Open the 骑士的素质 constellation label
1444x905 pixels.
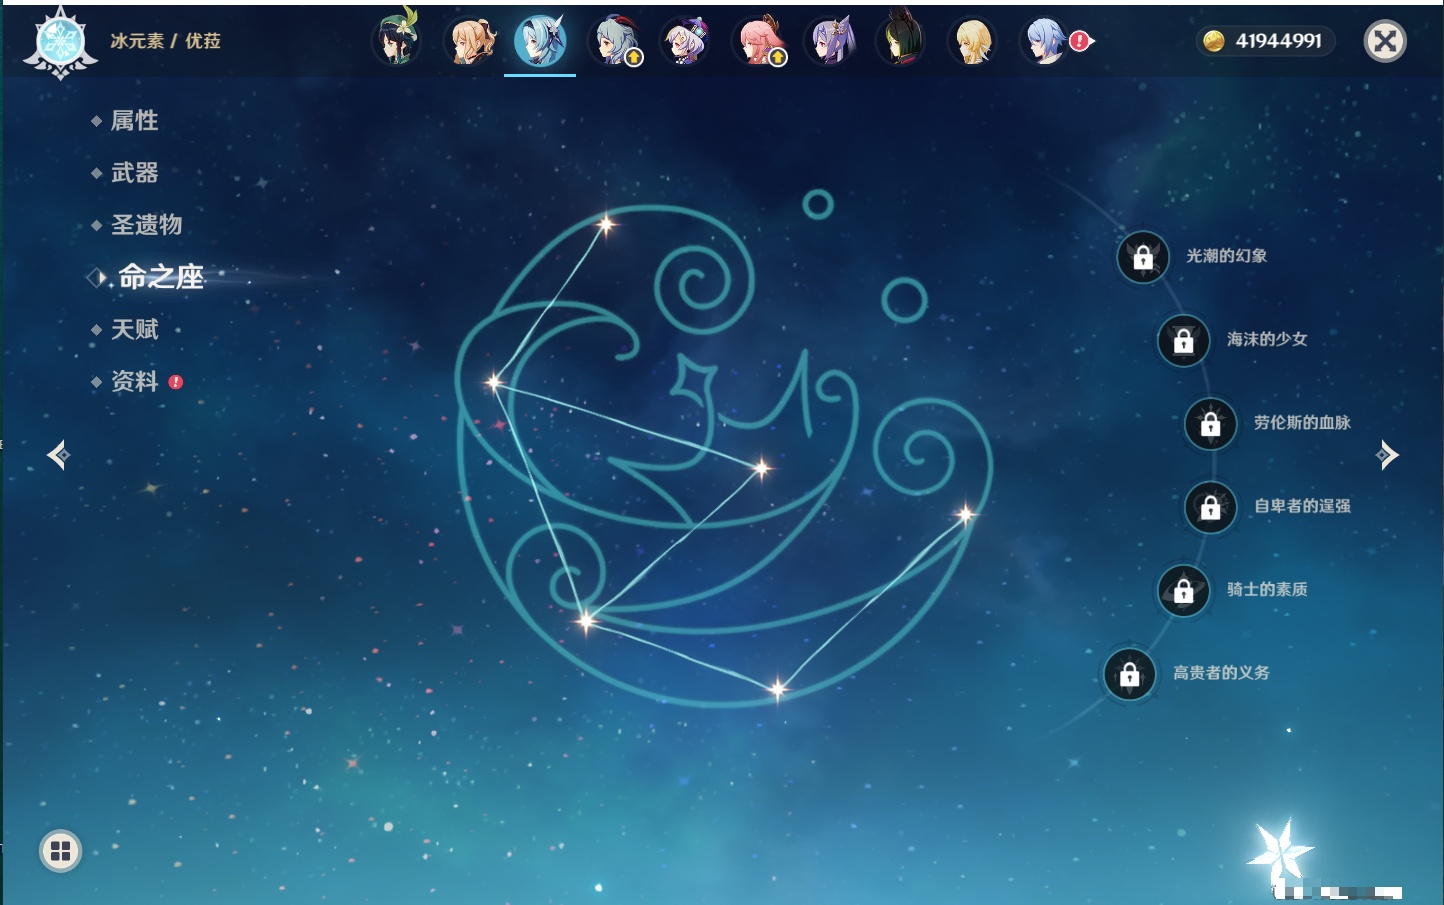(x=1267, y=589)
